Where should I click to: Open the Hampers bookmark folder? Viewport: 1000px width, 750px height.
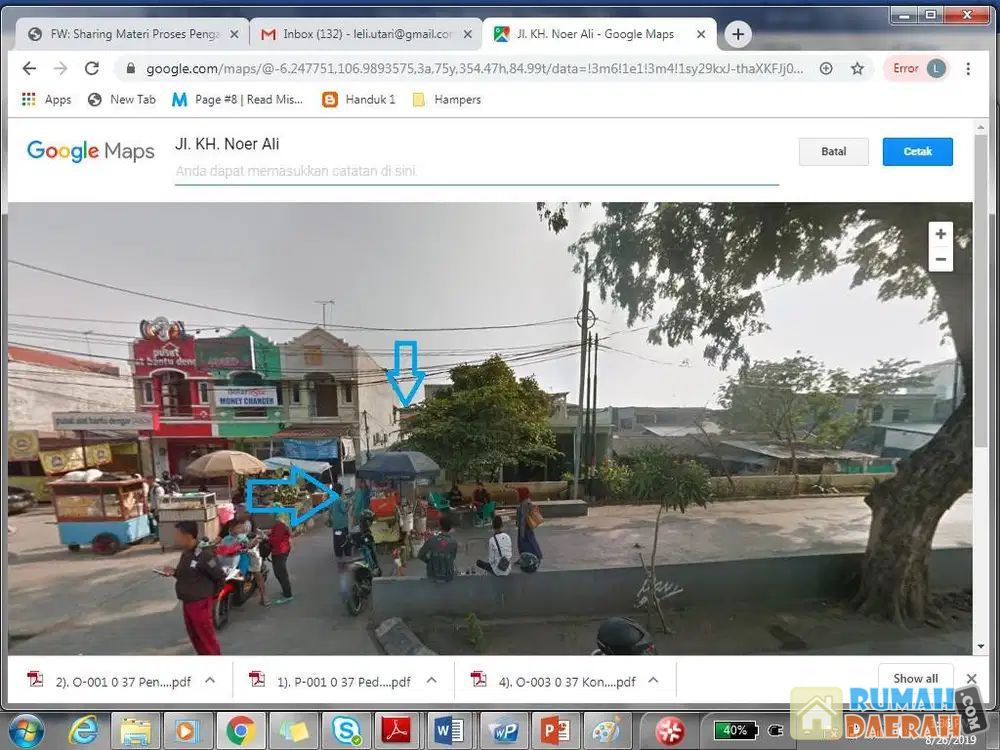tap(446, 99)
